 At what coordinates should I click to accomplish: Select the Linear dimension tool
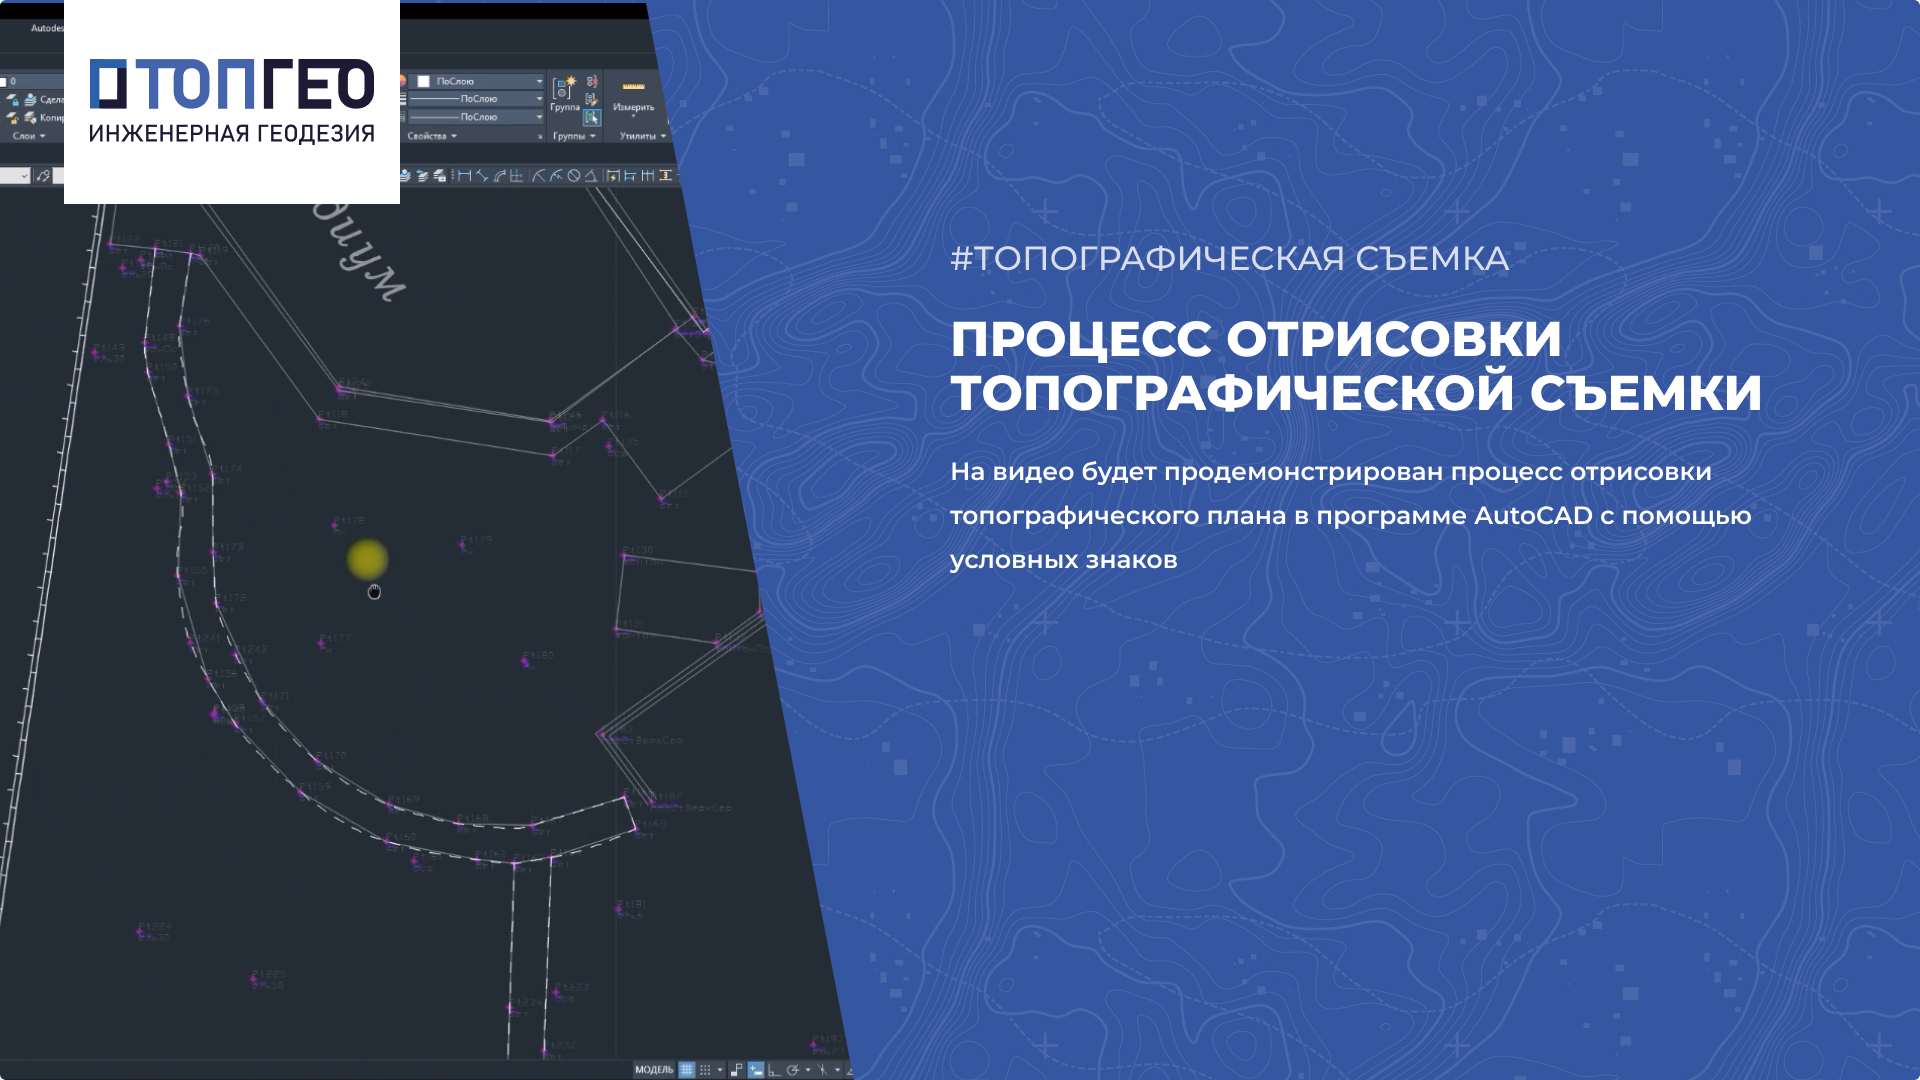[x=465, y=175]
